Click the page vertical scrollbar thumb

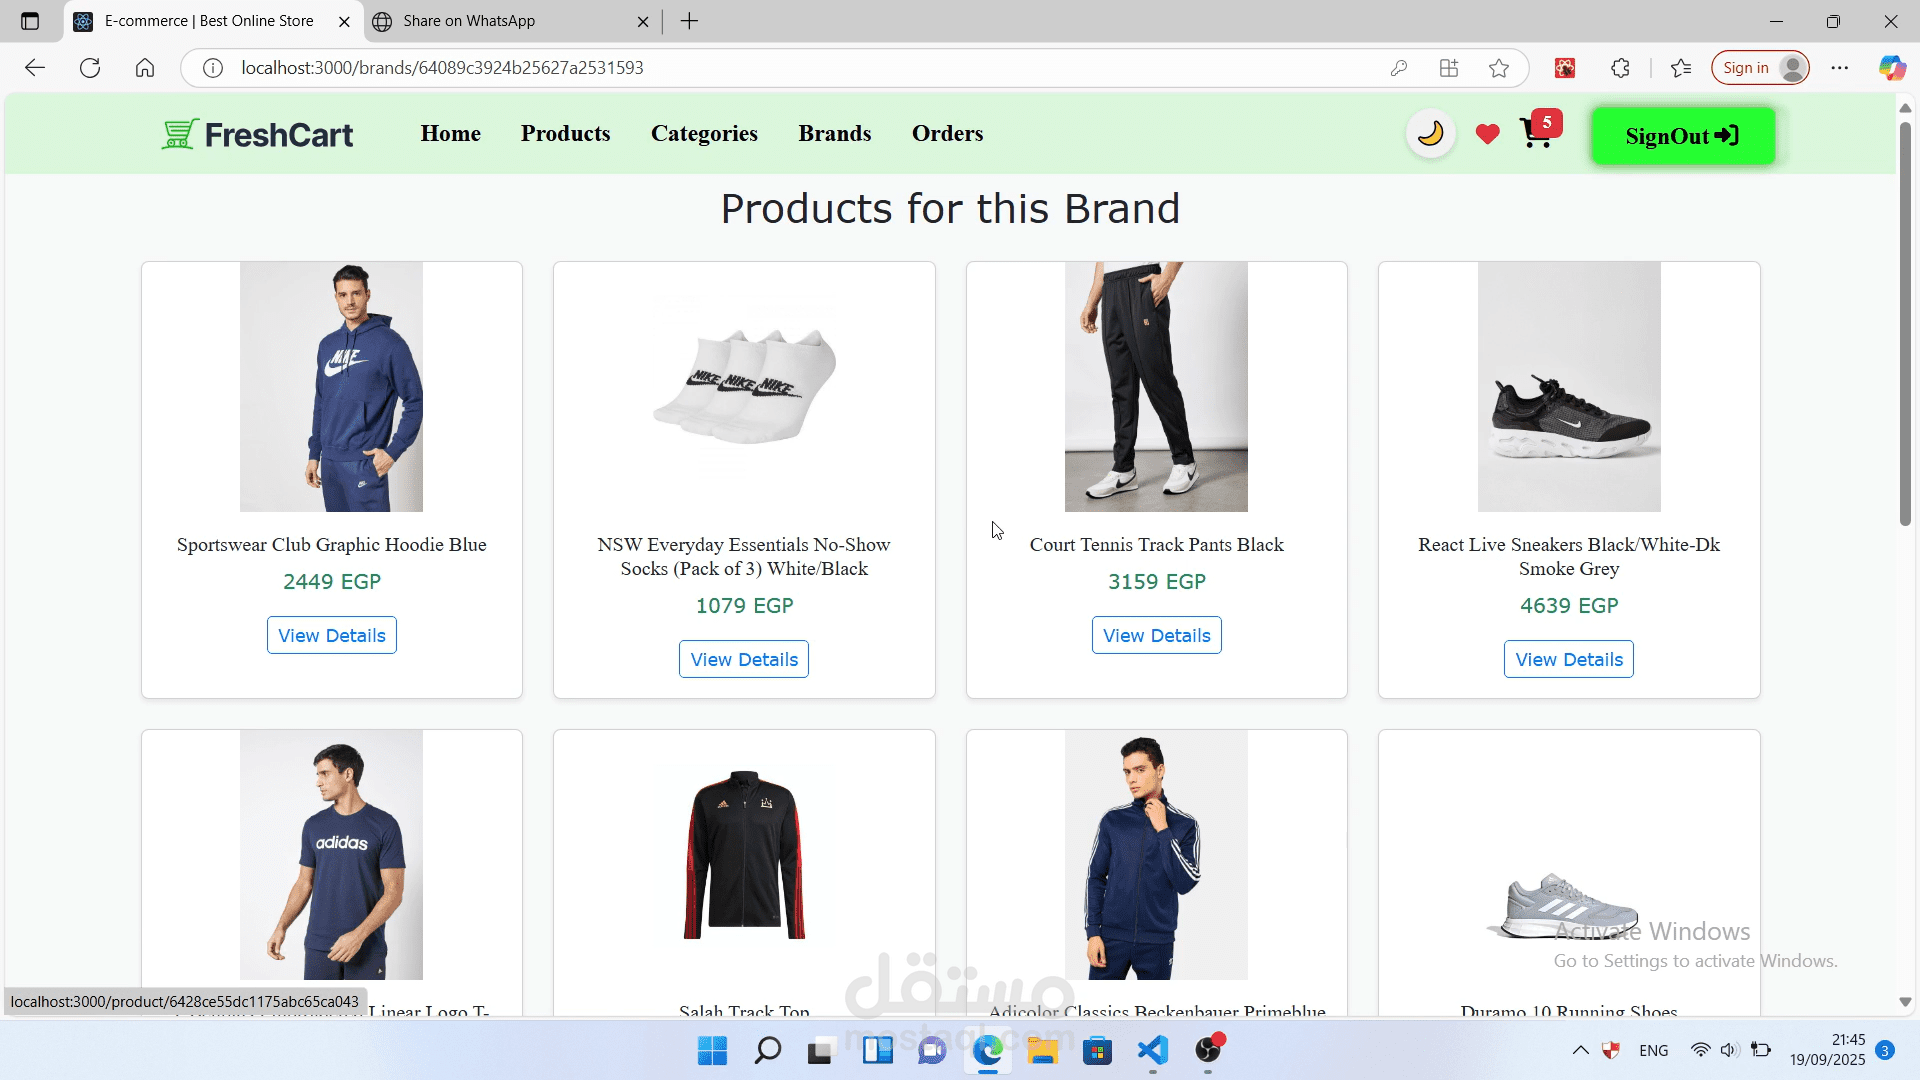tap(1905, 323)
